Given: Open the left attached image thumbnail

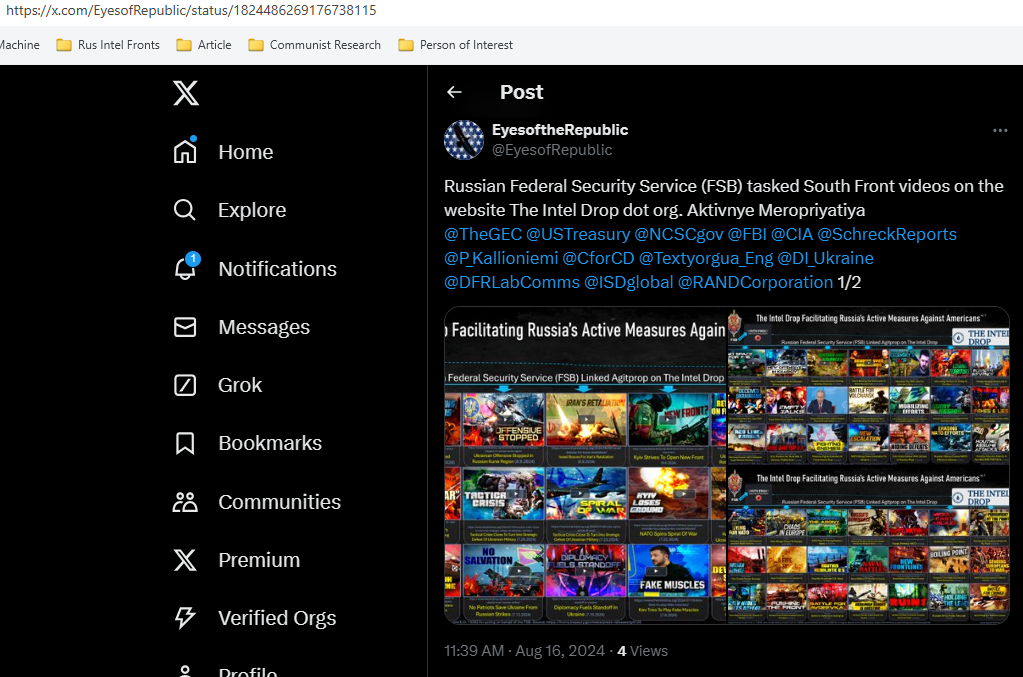Looking at the screenshot, I should [x=585, y=465].
